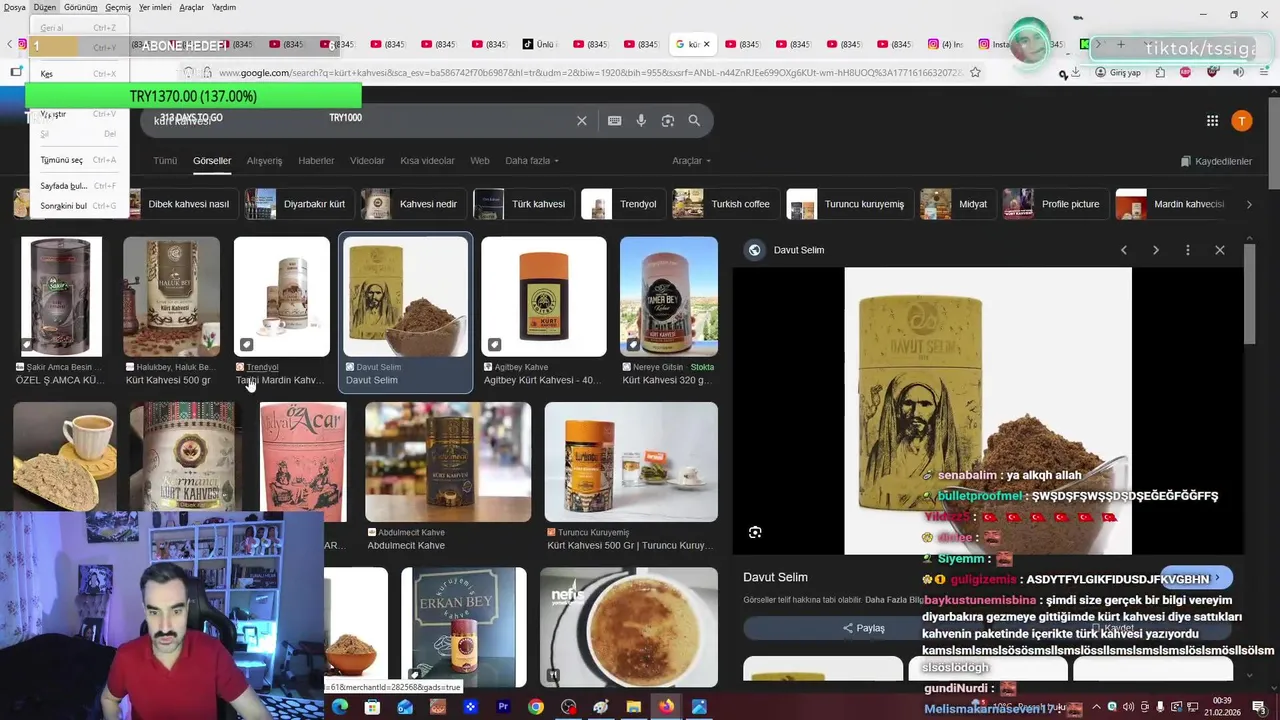This screenshot has width=1280, height=720.
Task: Open the Google account avatar 'T'
Action: (x=1241, y=121)
